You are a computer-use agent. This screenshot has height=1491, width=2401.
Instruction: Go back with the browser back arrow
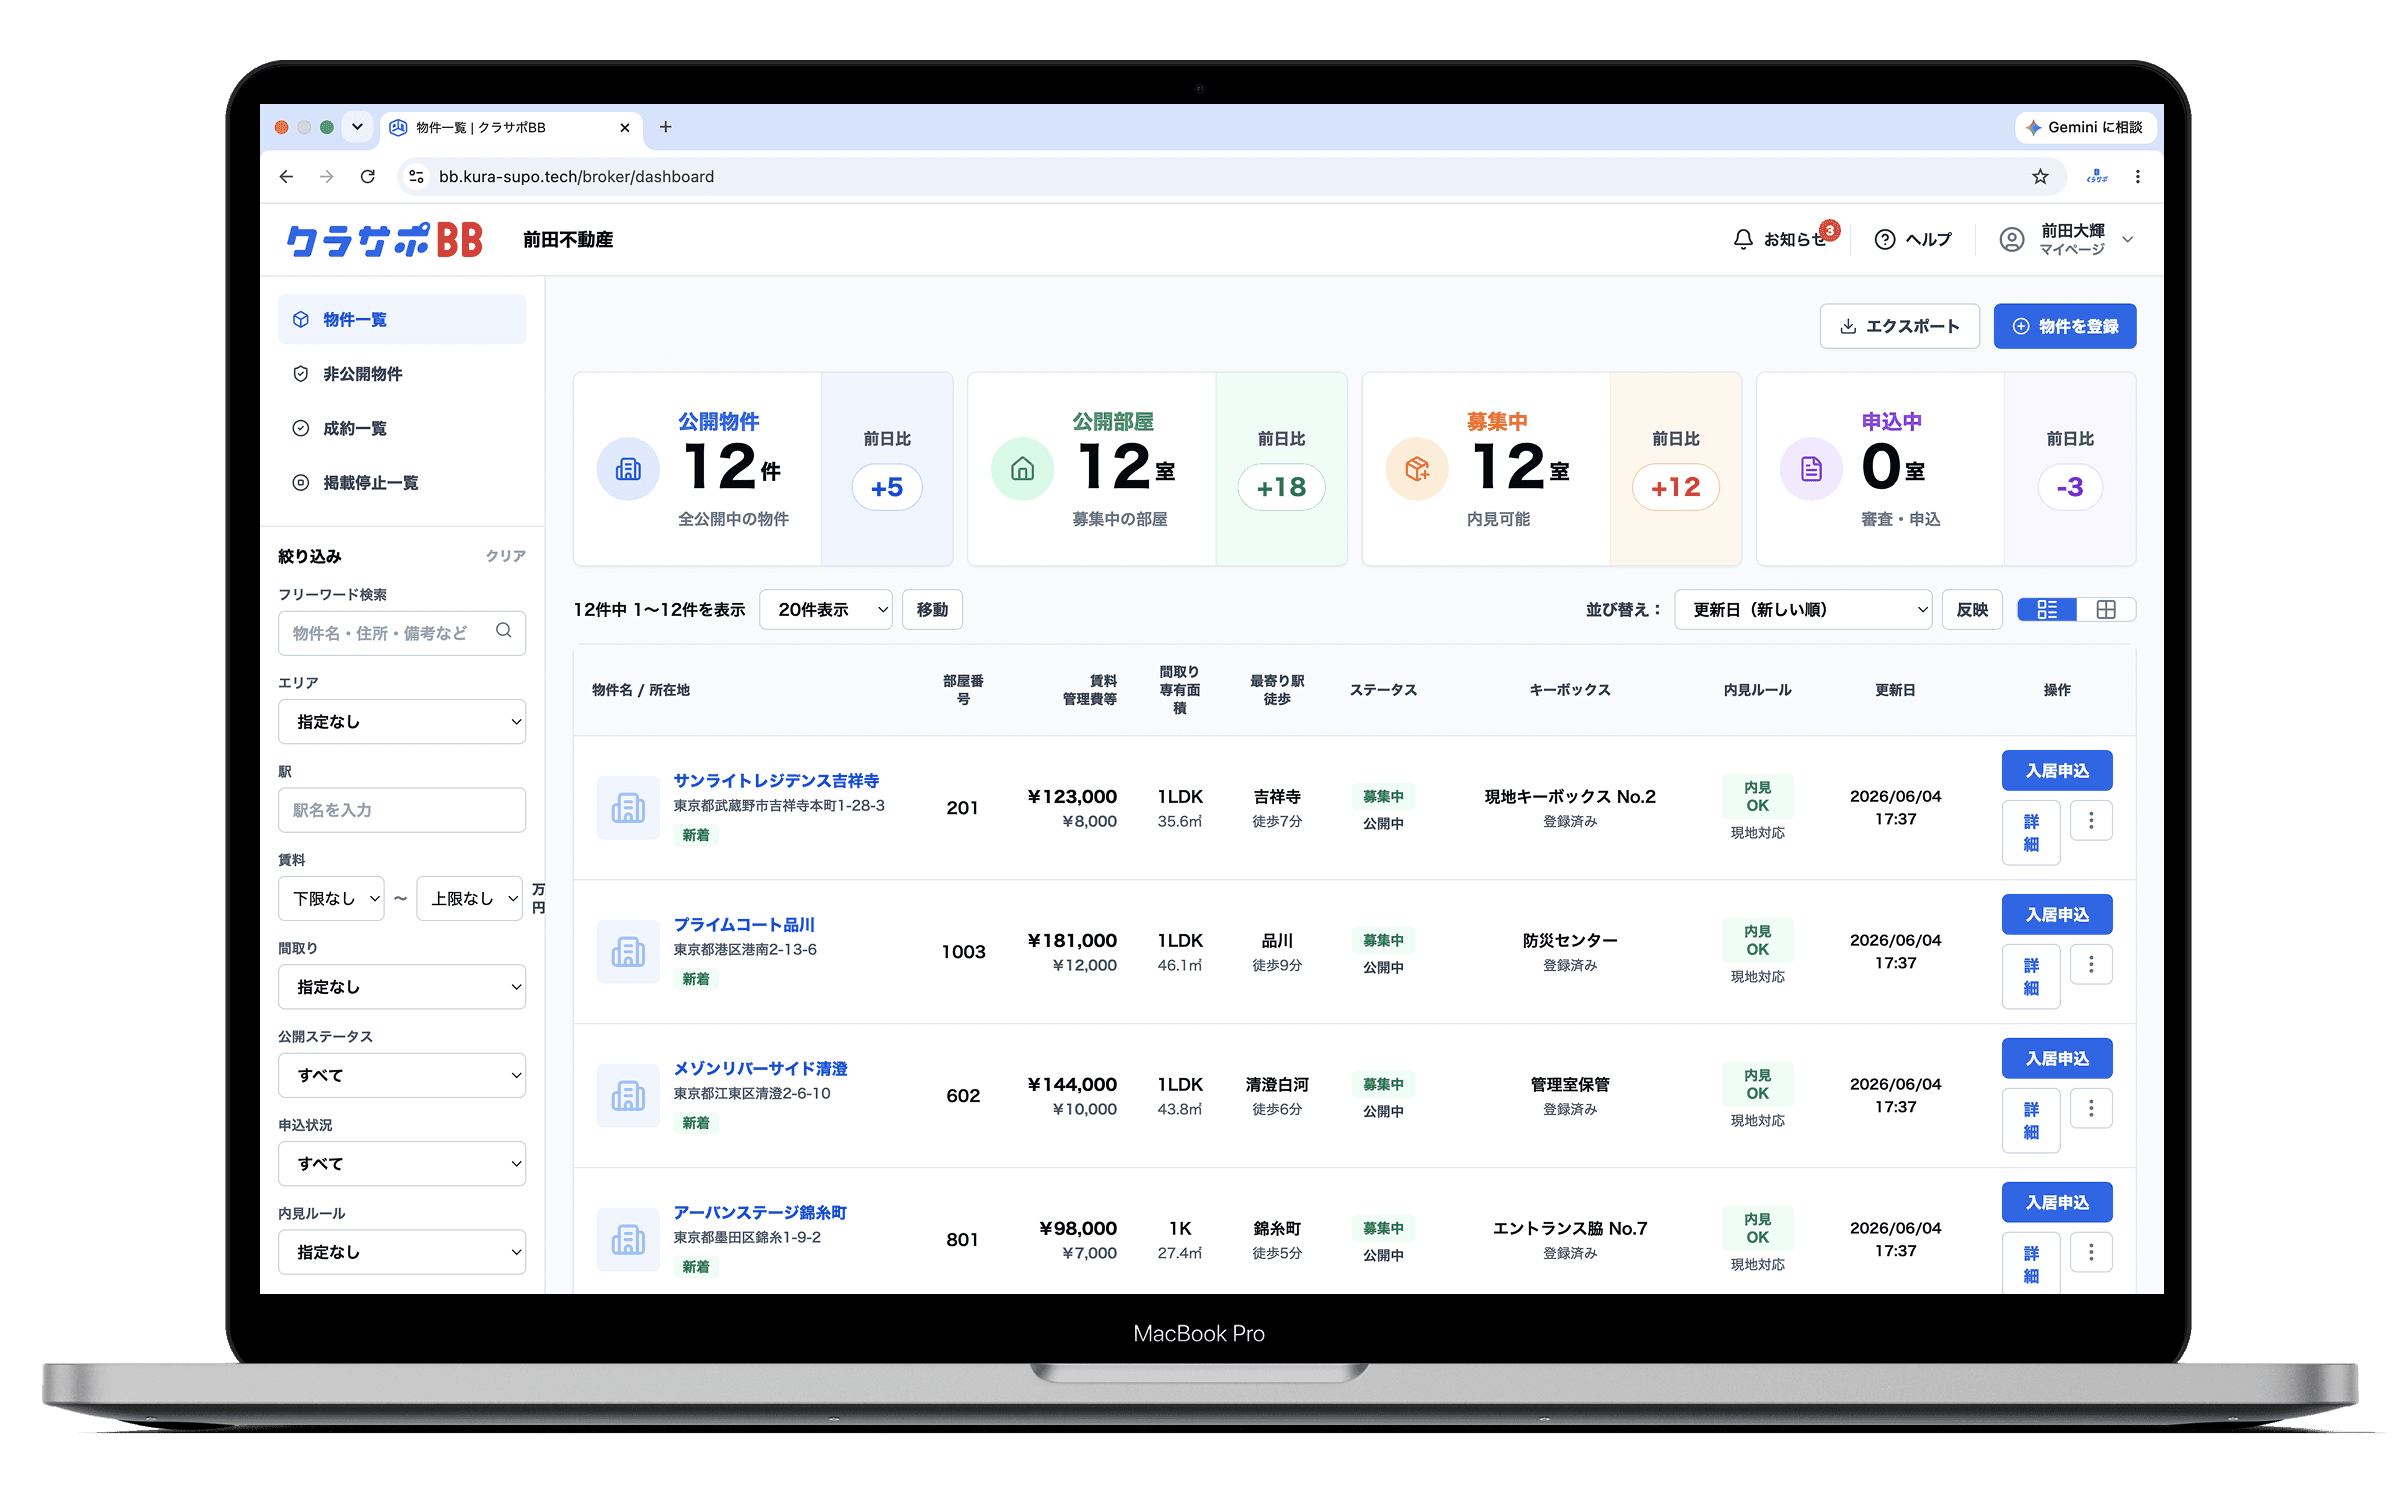287,177
